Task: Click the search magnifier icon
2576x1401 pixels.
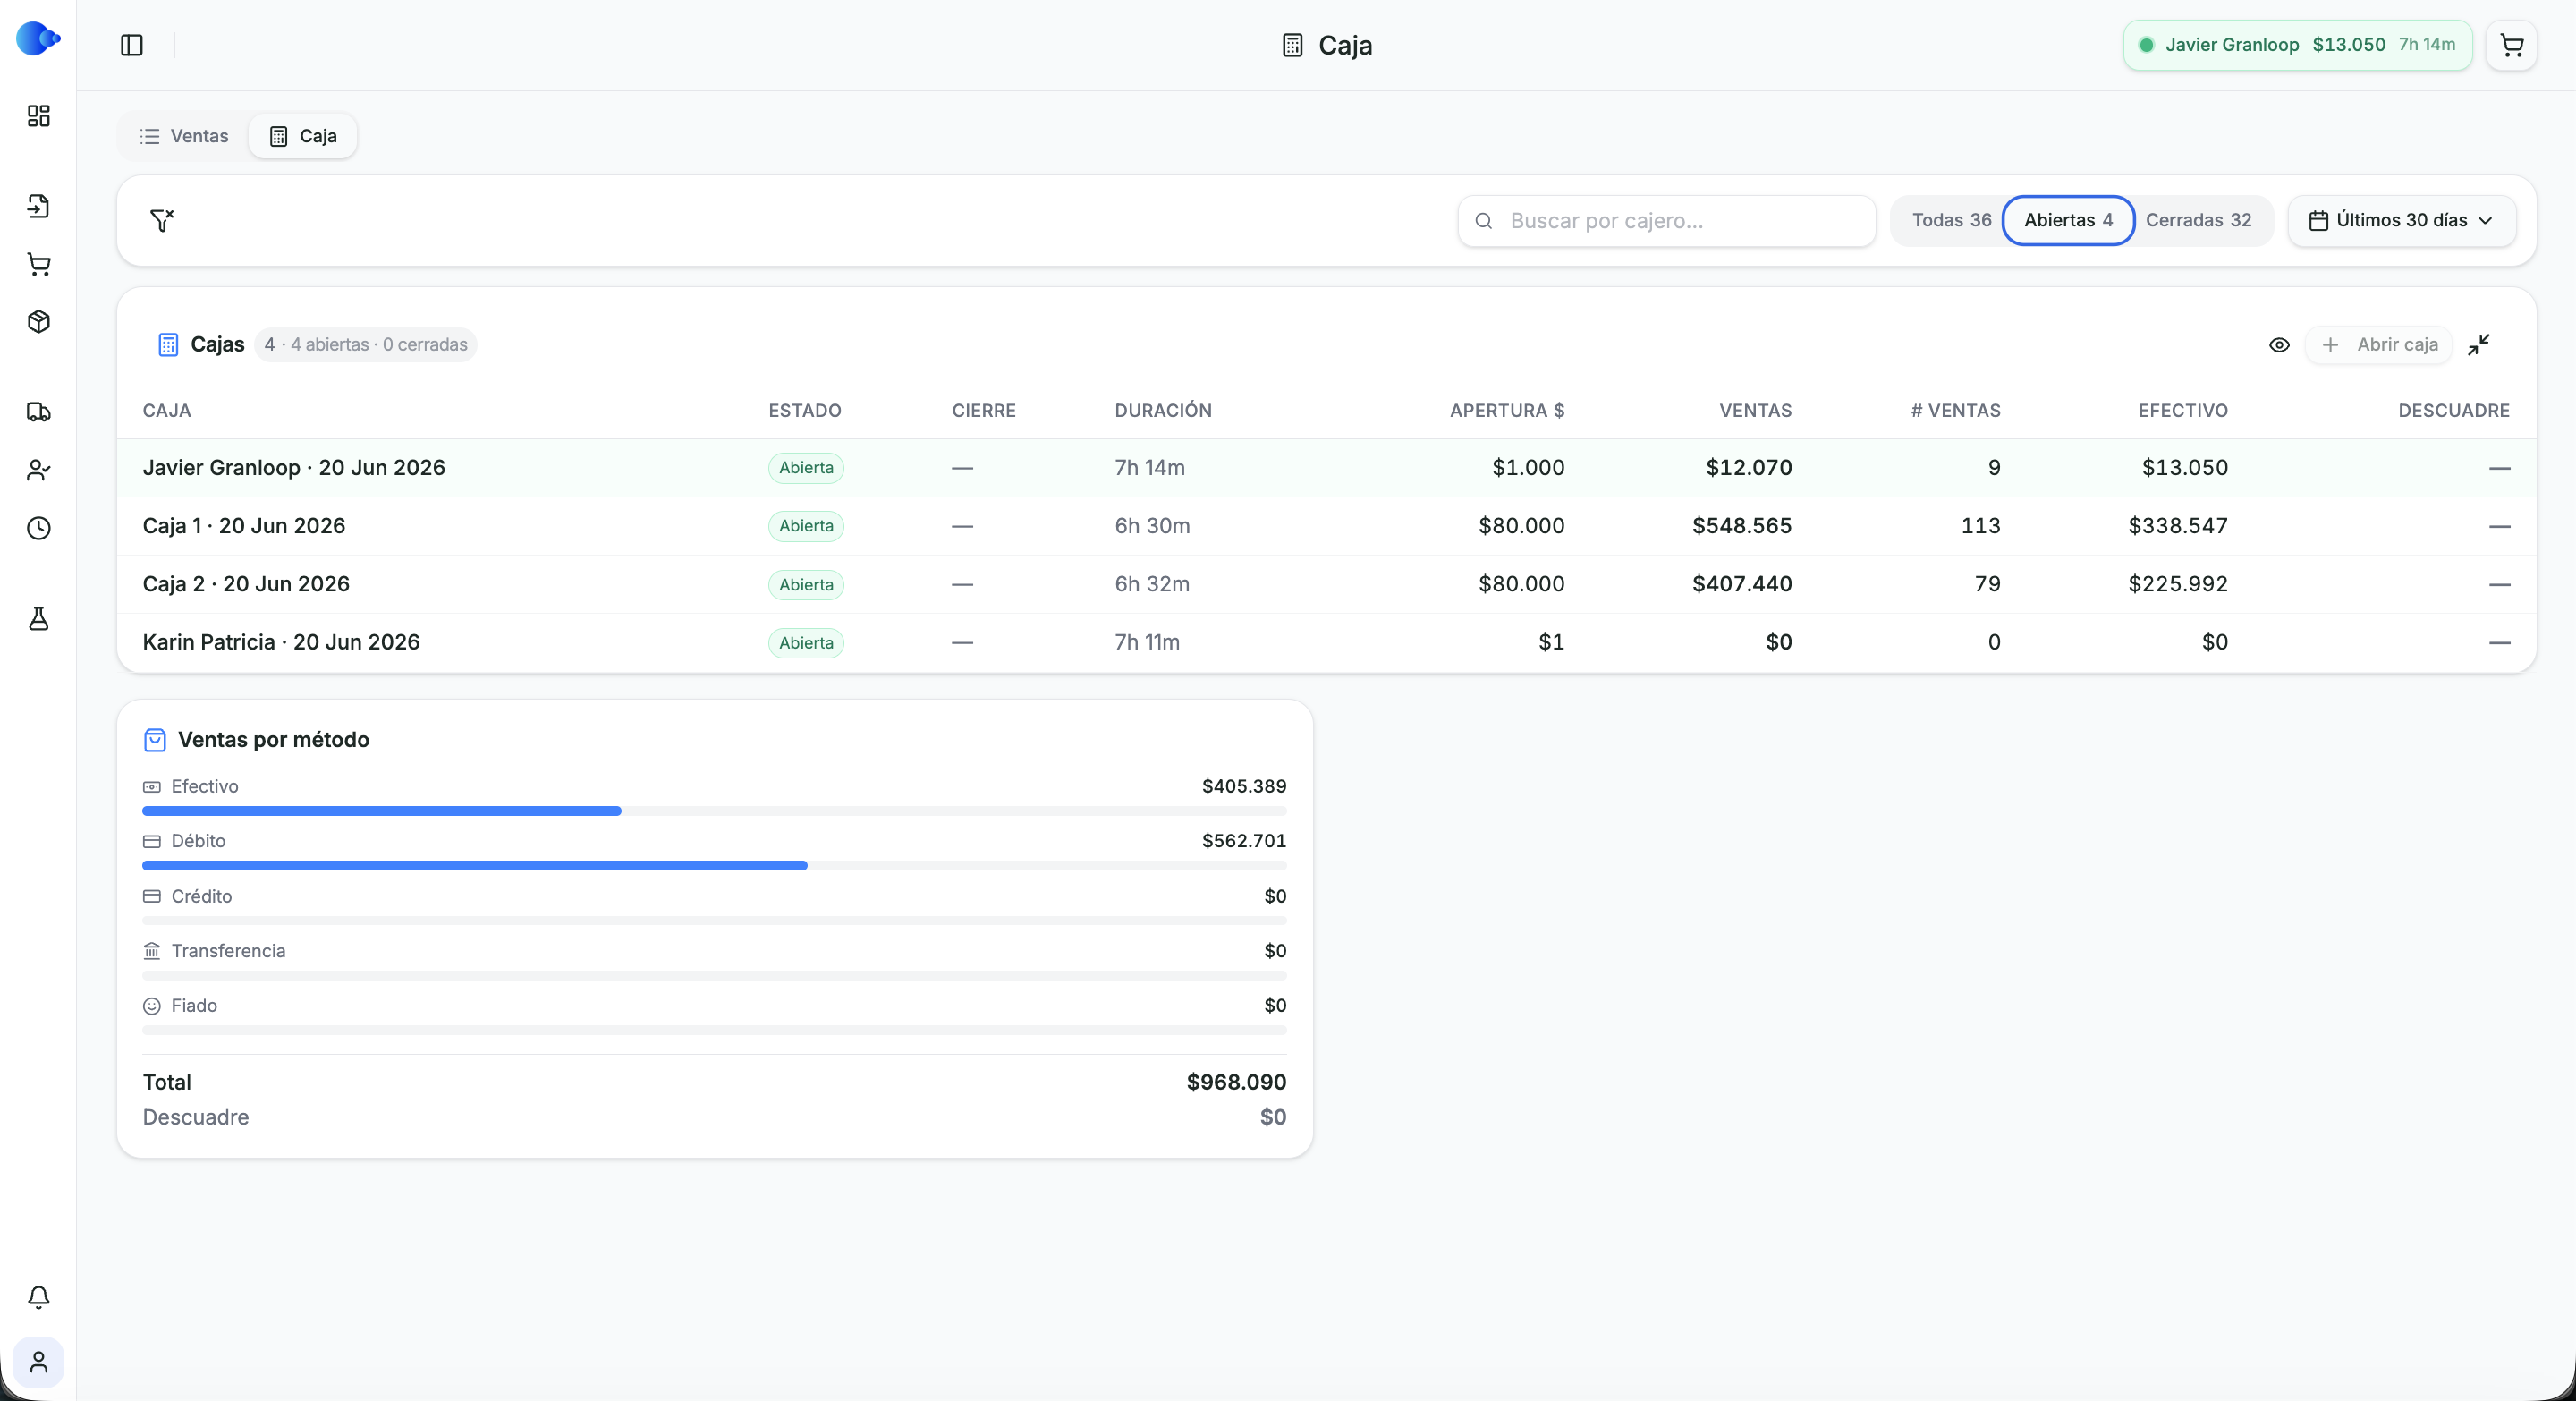Action: click(x=1484, y=221)
